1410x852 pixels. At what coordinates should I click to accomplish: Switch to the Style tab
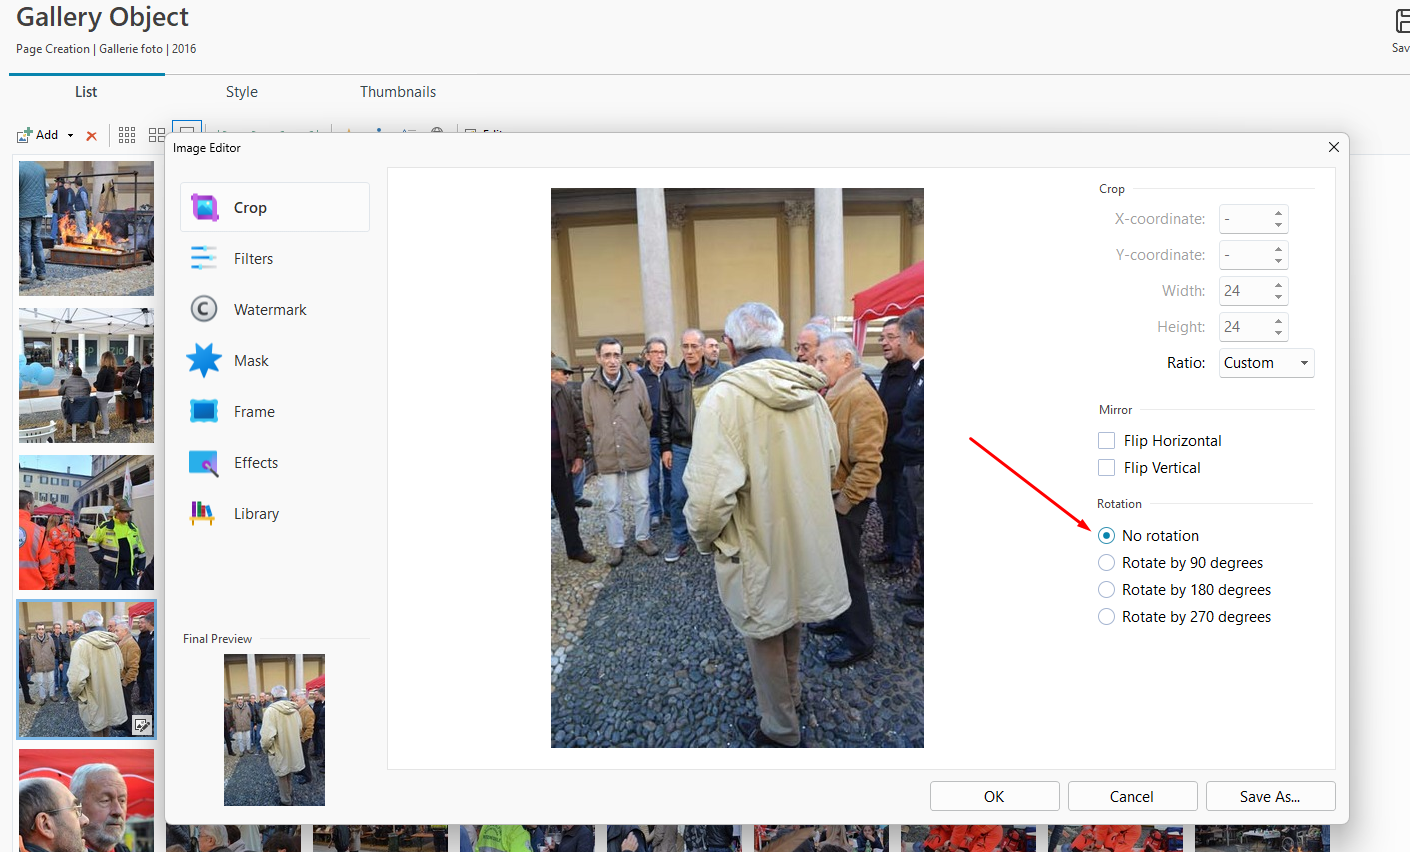241,92
